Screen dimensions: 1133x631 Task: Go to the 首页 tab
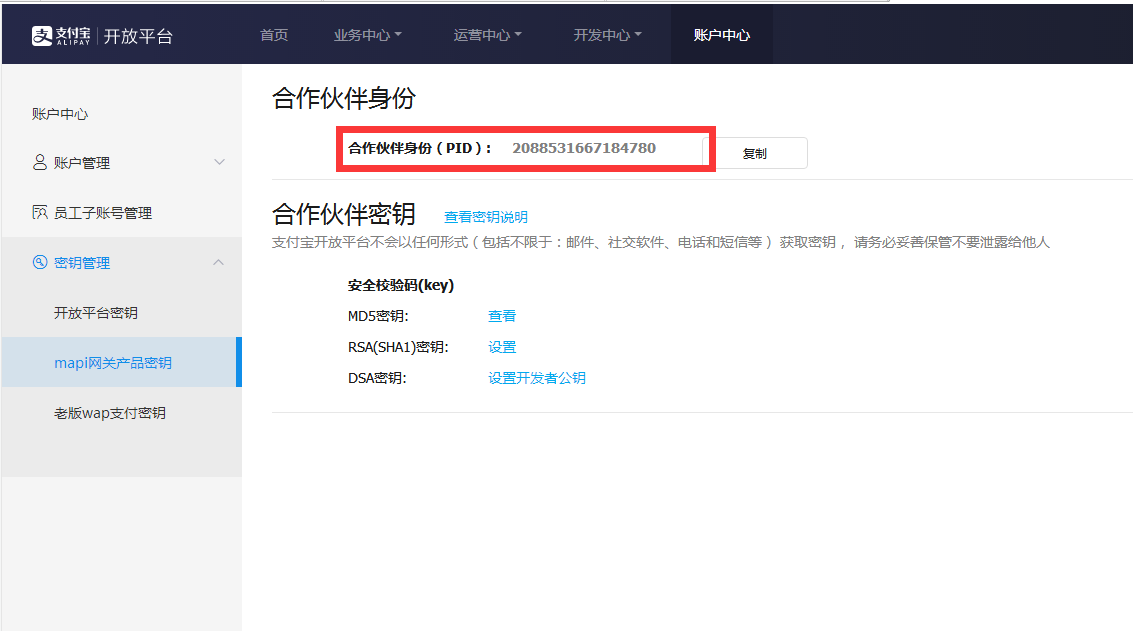coord(274,35)
